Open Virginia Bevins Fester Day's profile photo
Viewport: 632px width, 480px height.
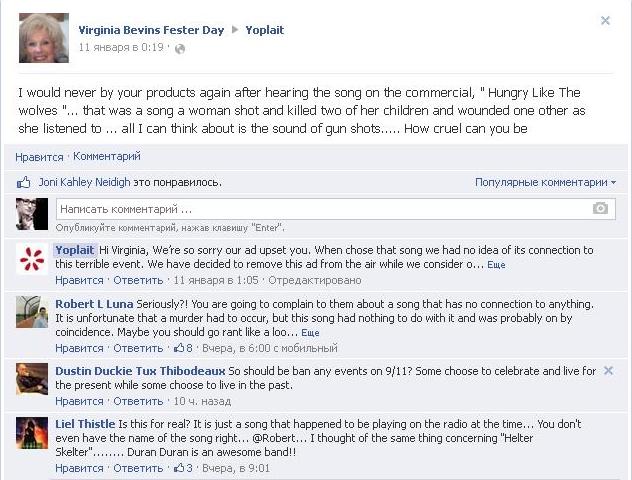(x=43, y=39)
